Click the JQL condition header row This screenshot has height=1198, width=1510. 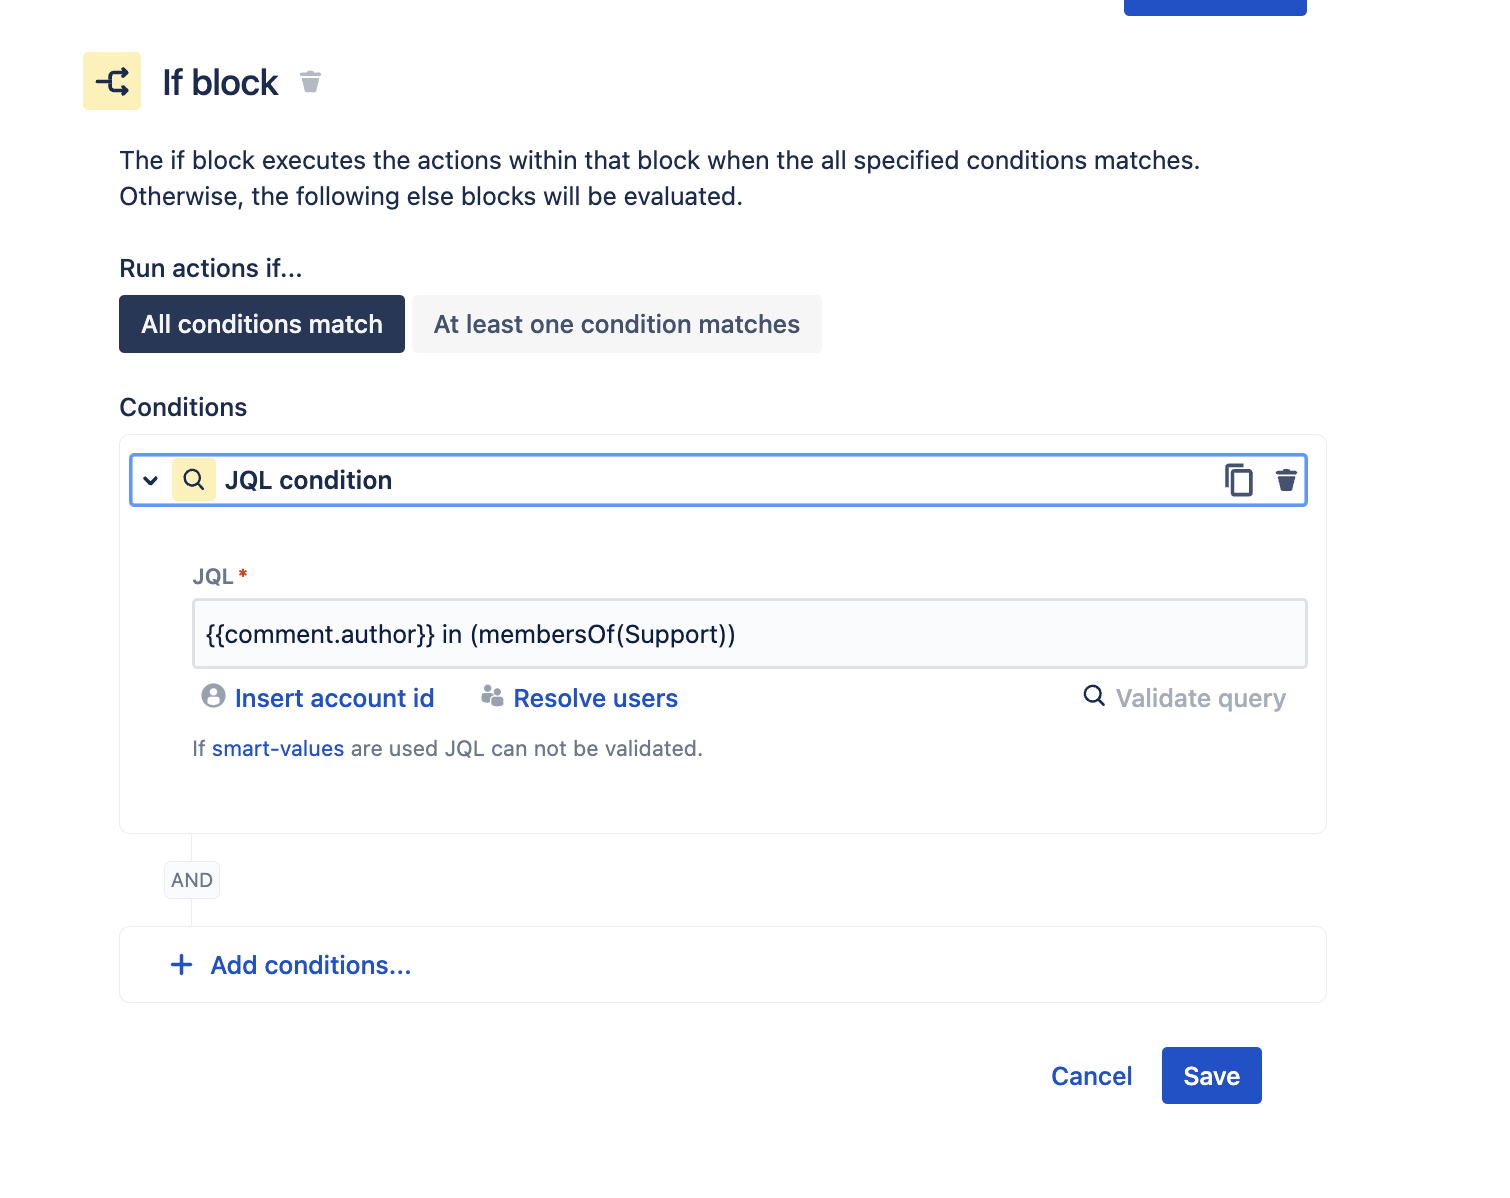click(718, 480)
